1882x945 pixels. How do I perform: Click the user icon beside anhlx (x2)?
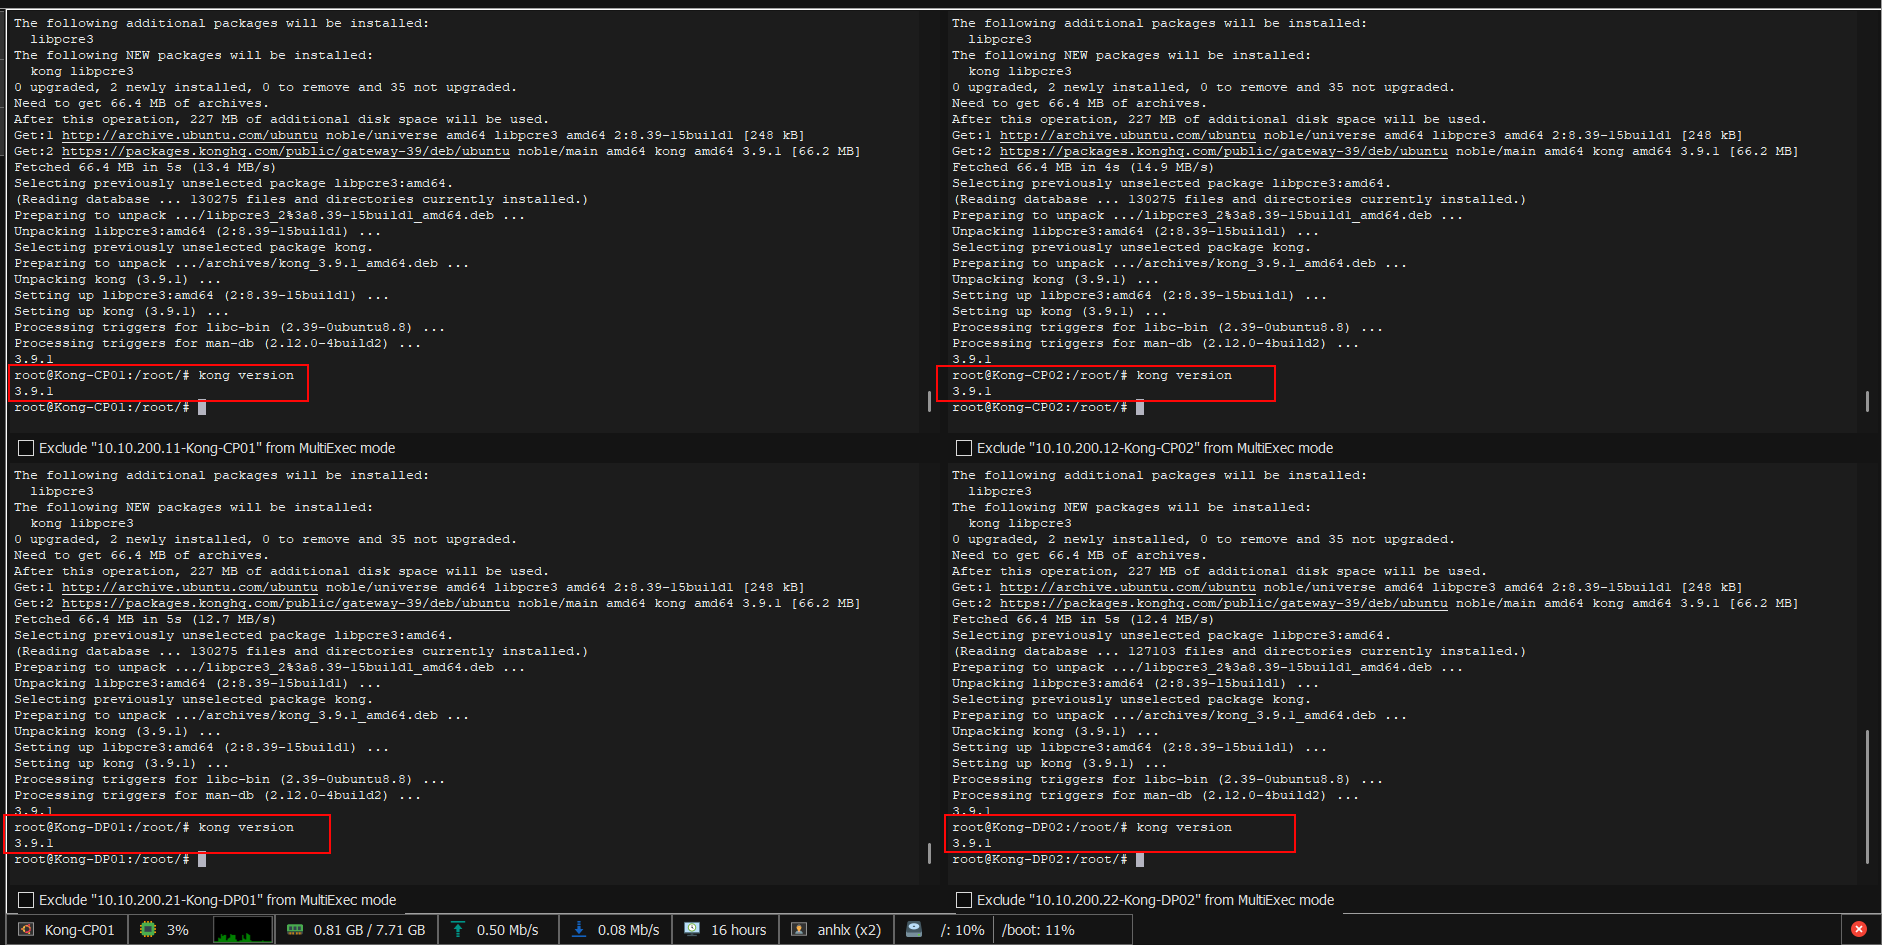[x=799, y=930]
